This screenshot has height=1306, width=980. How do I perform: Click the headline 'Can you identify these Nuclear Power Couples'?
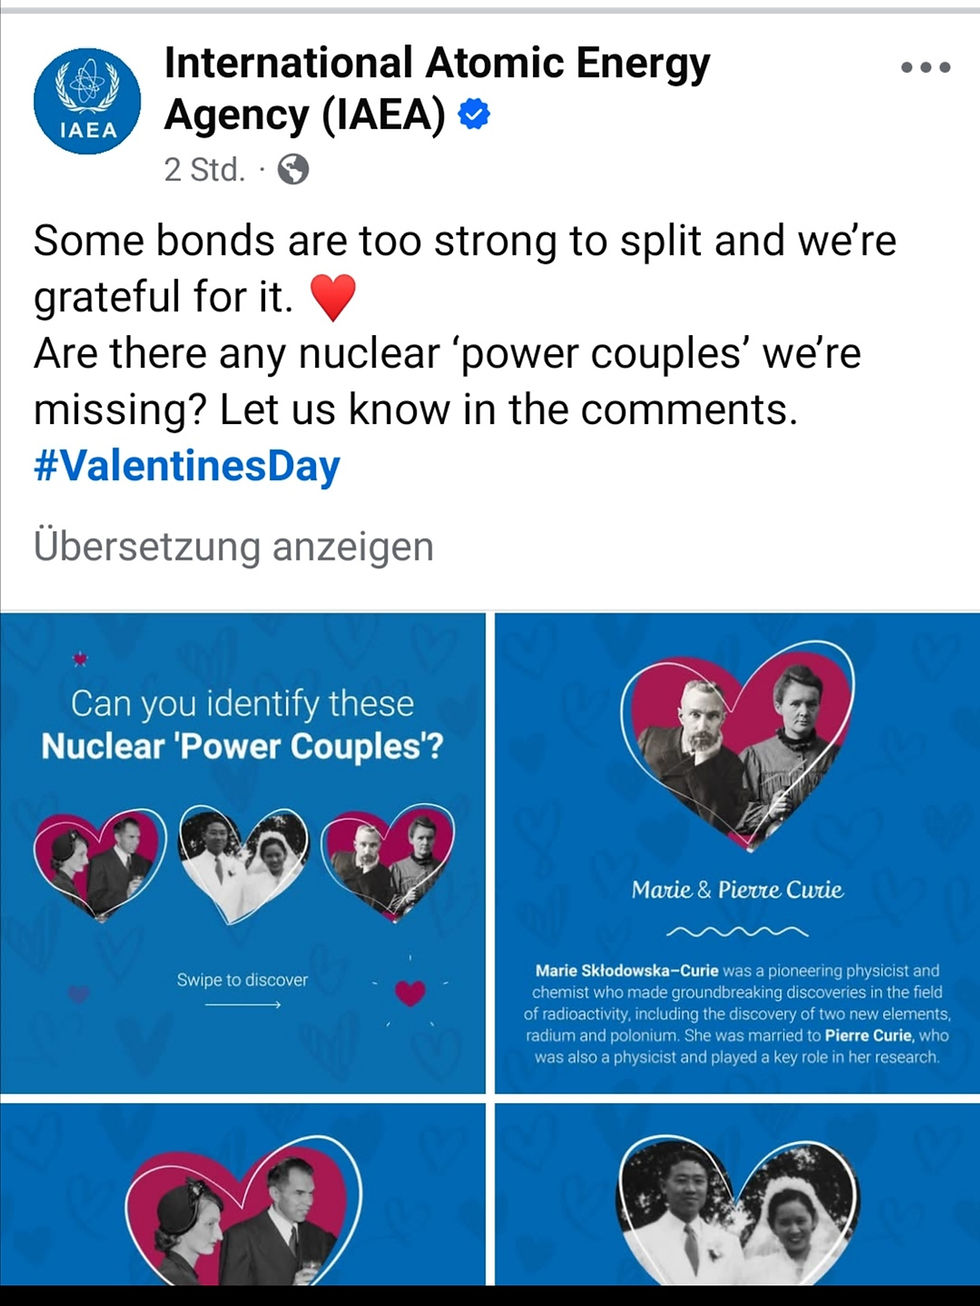243,725
